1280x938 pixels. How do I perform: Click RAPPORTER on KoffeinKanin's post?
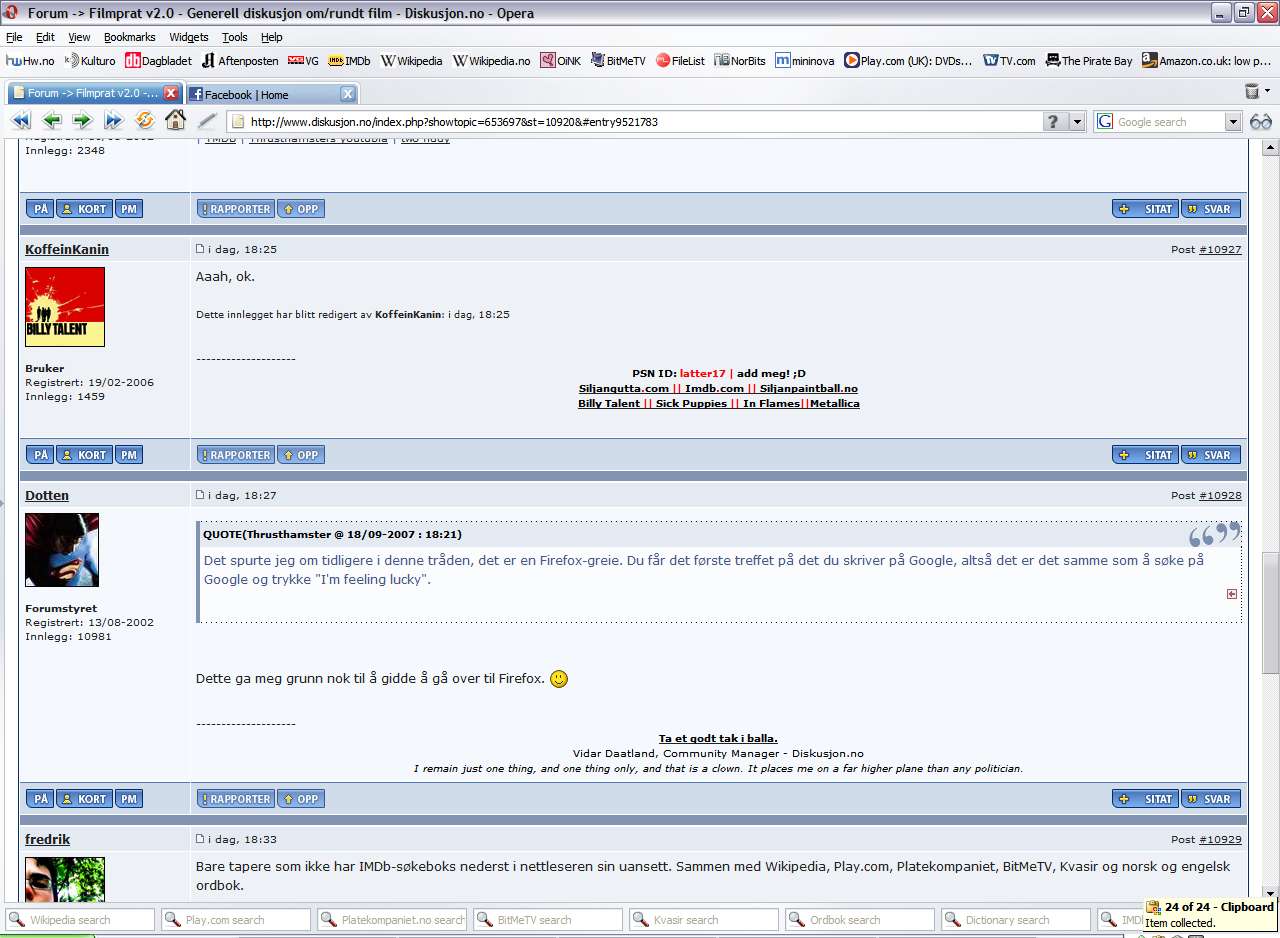click(235, 455)
